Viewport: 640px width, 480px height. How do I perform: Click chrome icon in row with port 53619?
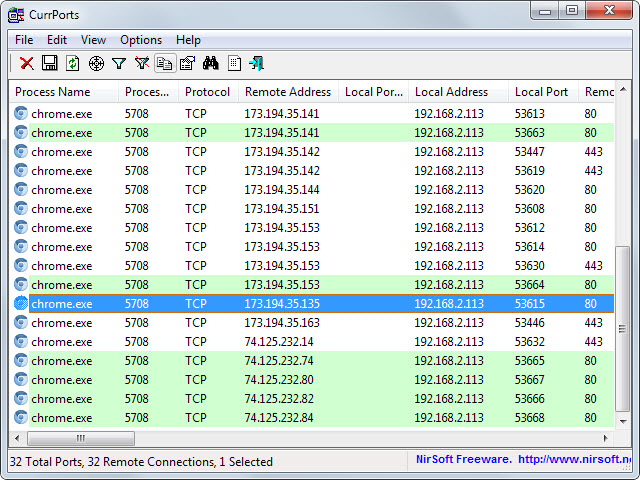click(x=21, y=170)
